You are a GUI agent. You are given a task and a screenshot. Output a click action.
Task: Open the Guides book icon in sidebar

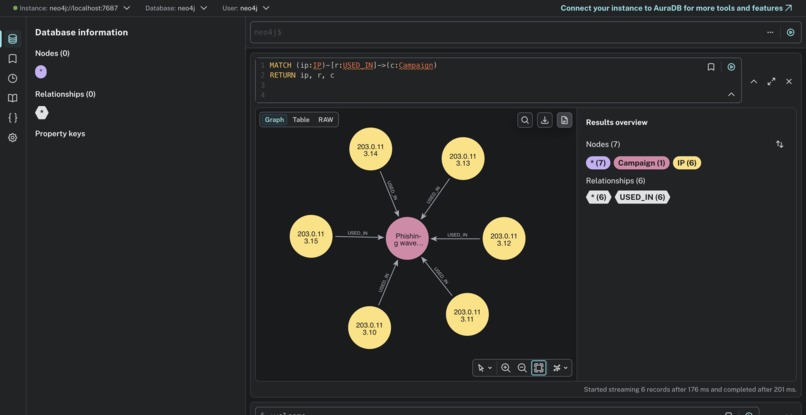tap(12, 98)
